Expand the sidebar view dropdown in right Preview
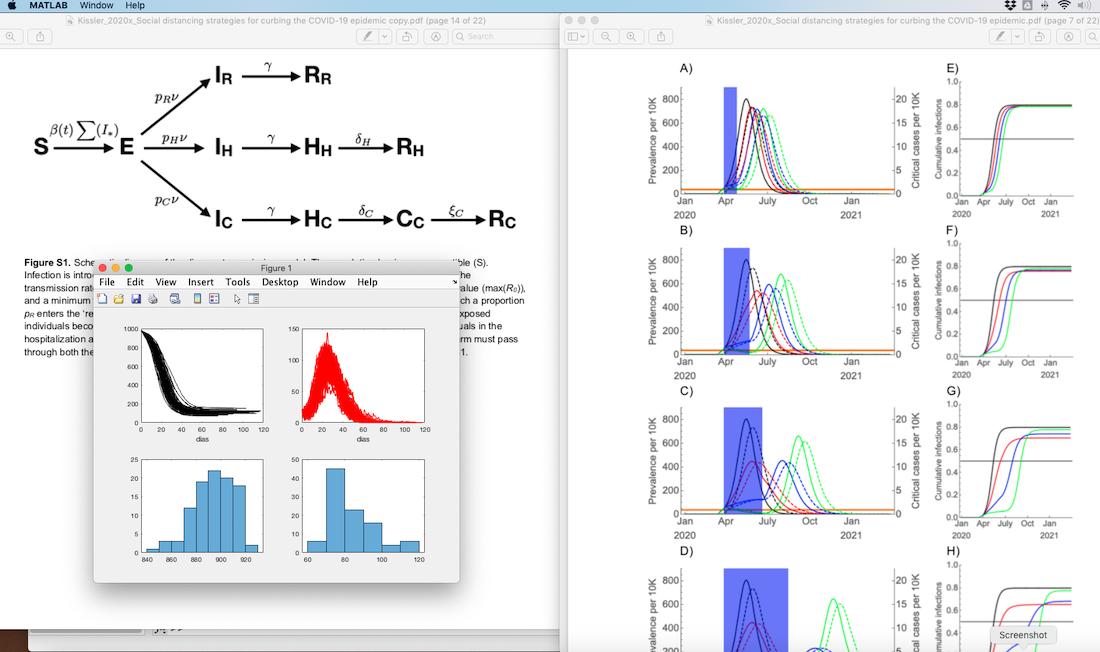The image size is (1100, 652). [576, 36]
